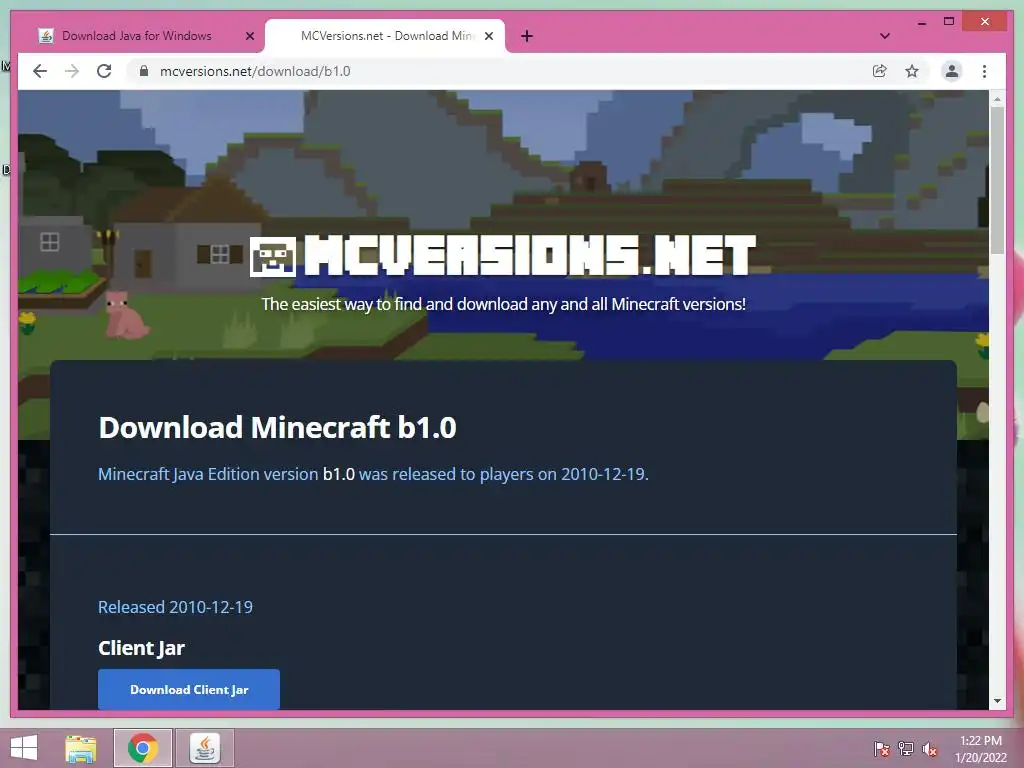Close the Download Java for Windows tab

click(249, 36)
